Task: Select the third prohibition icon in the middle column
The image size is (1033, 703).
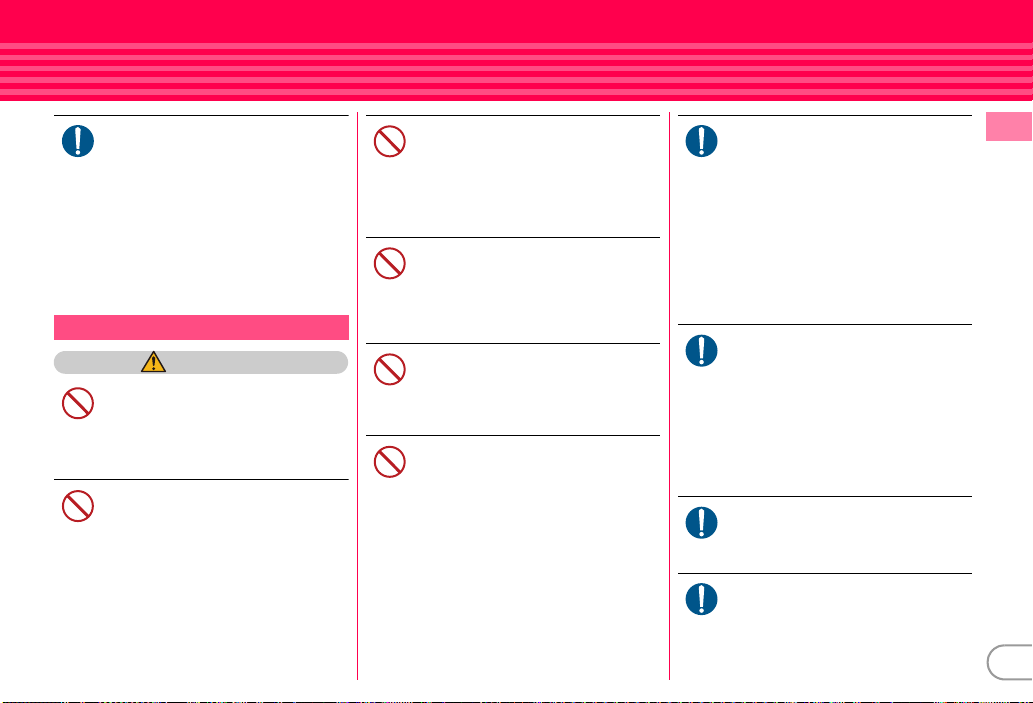Action: click(x=389, y=370)
